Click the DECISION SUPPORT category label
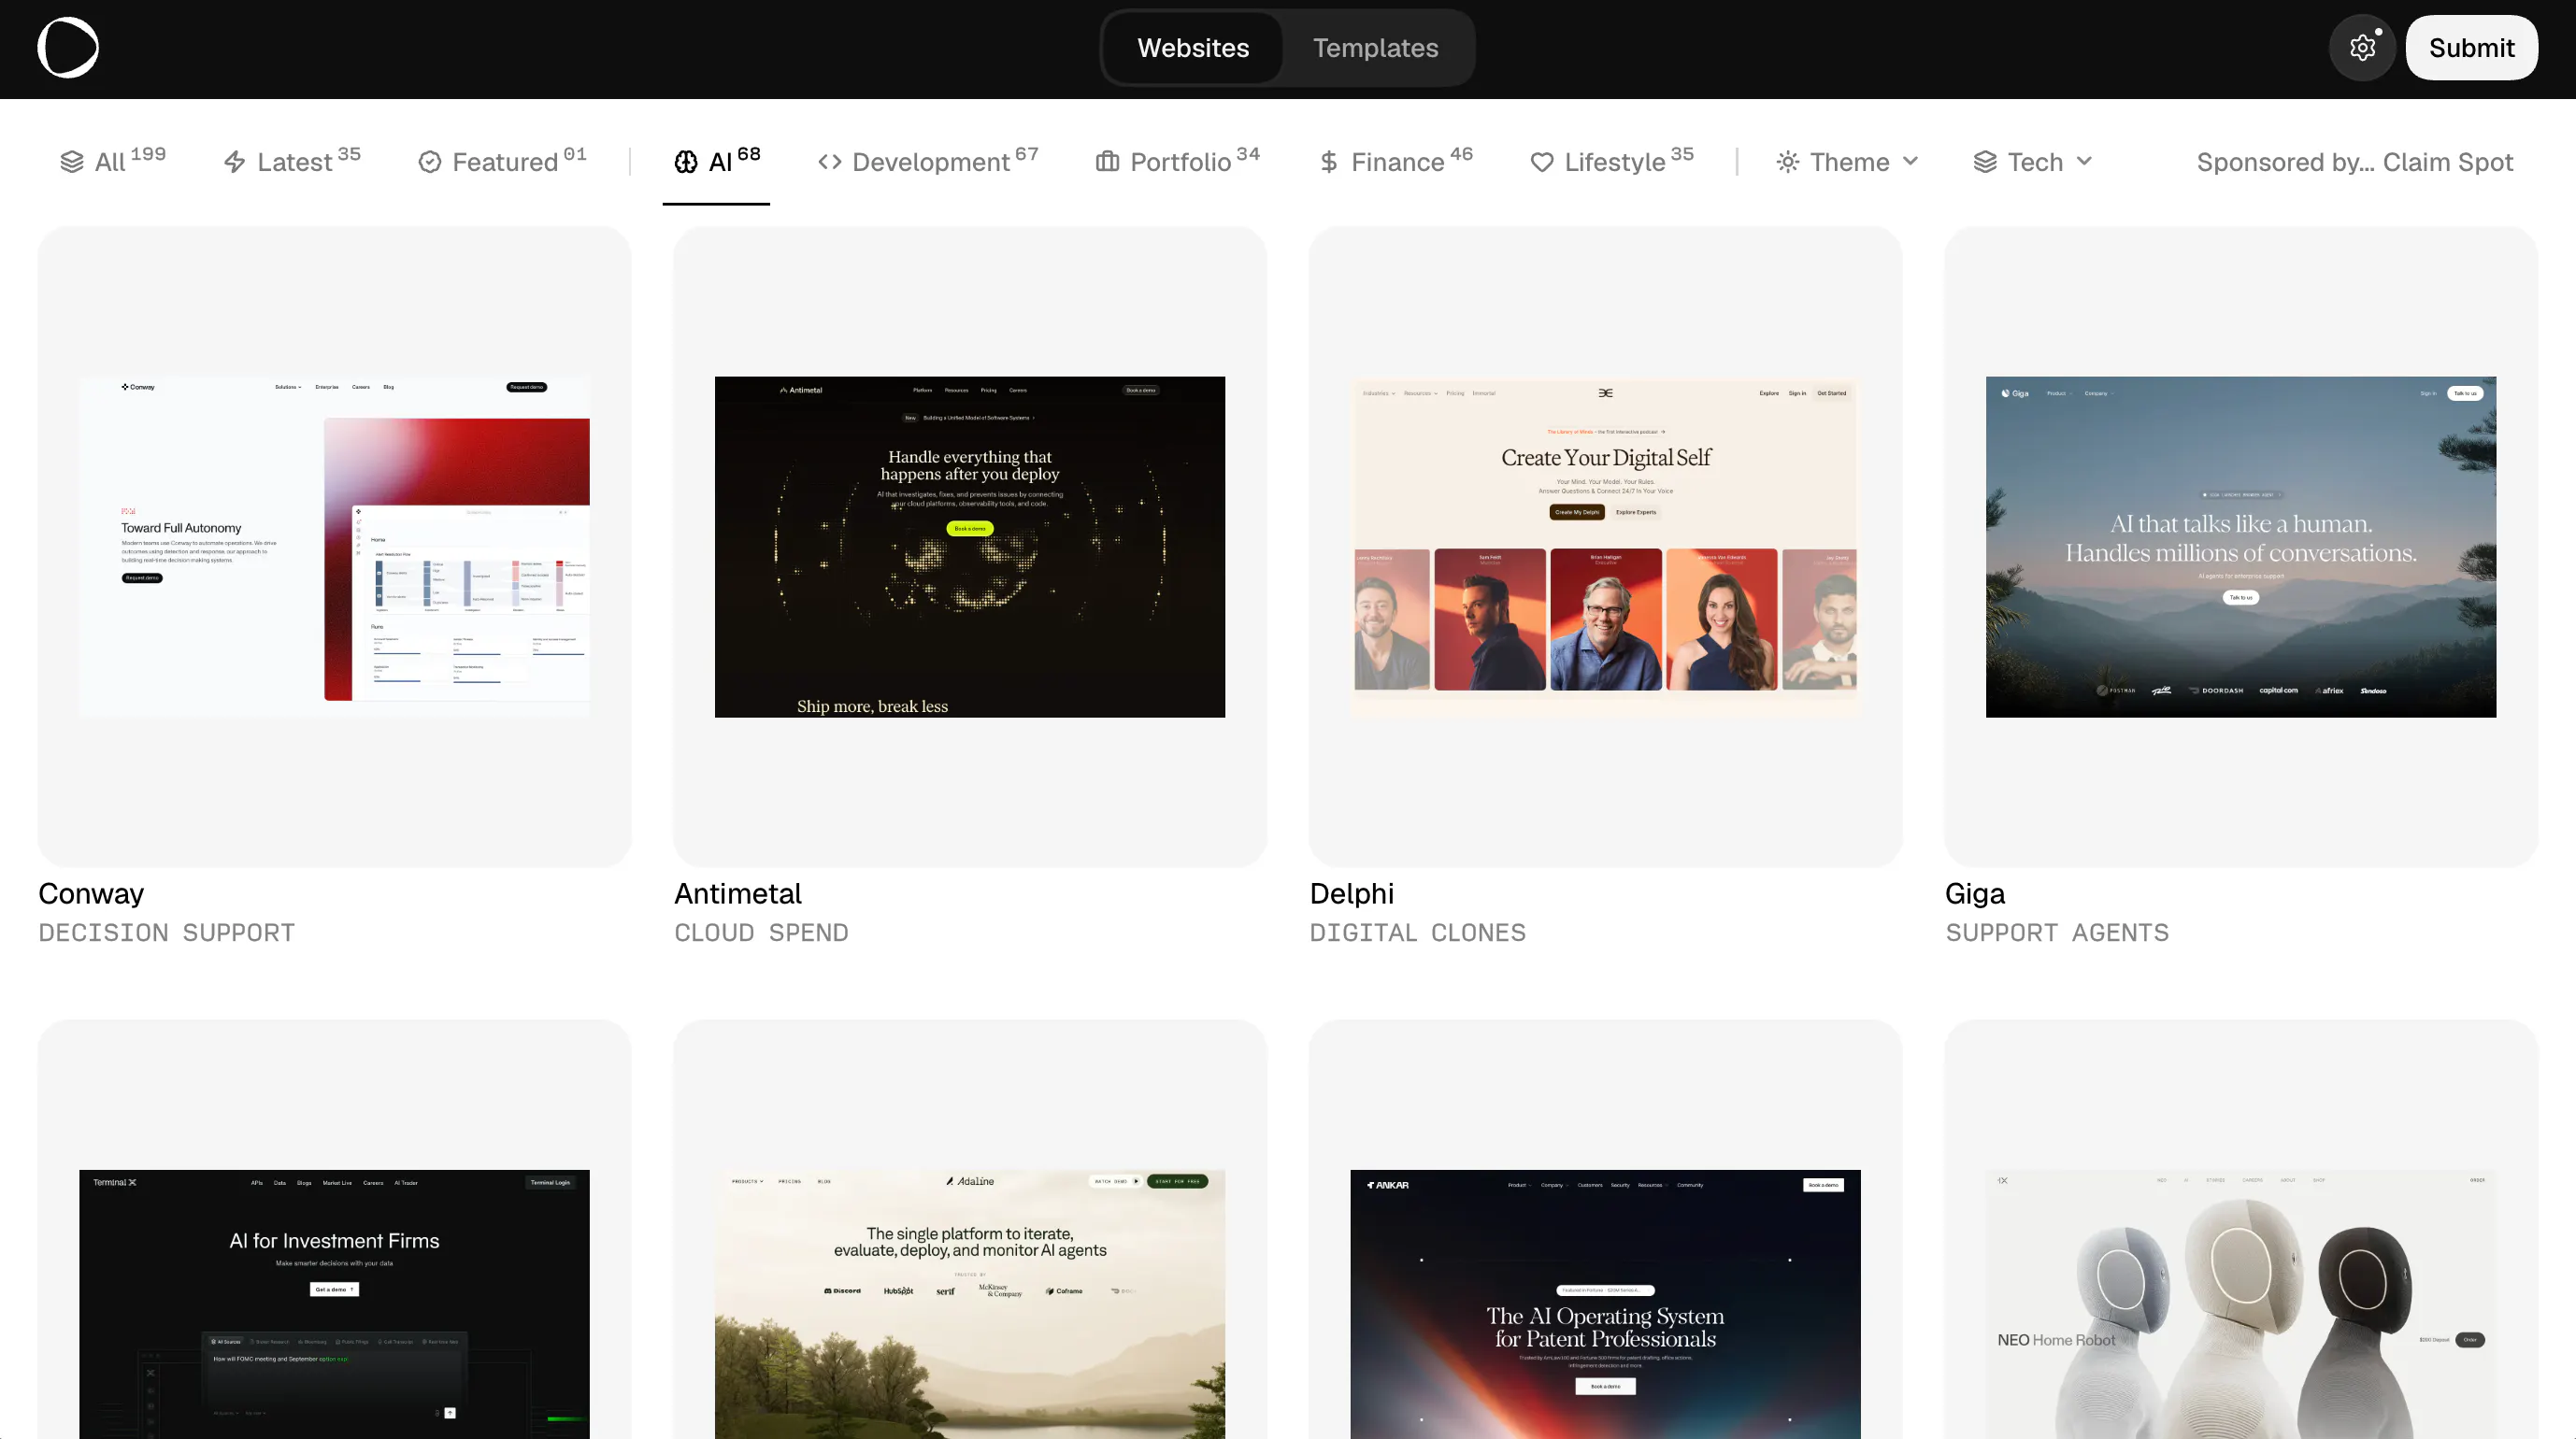Viewport: 2576px width, 1439px height. coord(167,933)
